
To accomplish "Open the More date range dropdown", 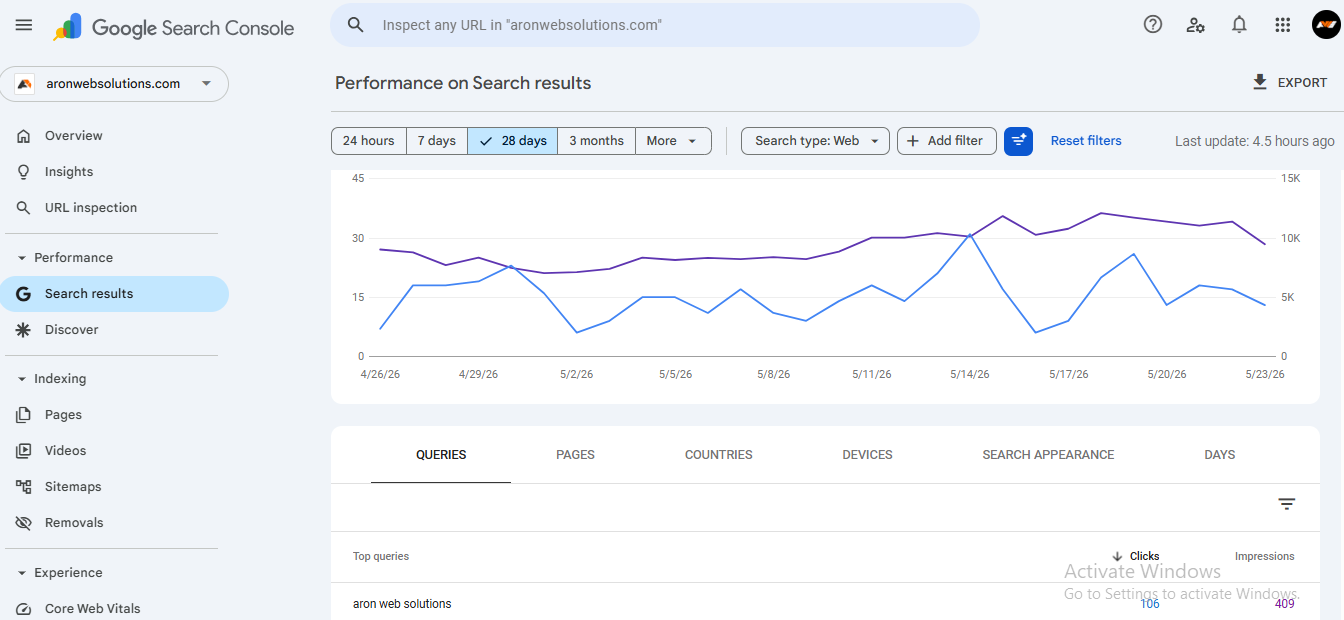I will tap(674, 141).
